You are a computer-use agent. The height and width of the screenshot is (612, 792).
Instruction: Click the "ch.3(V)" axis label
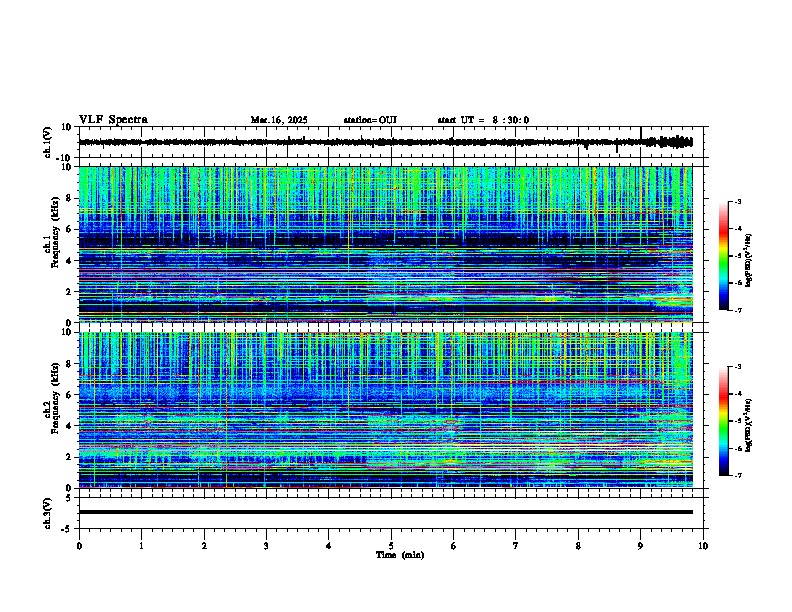(x=48, y=513)
